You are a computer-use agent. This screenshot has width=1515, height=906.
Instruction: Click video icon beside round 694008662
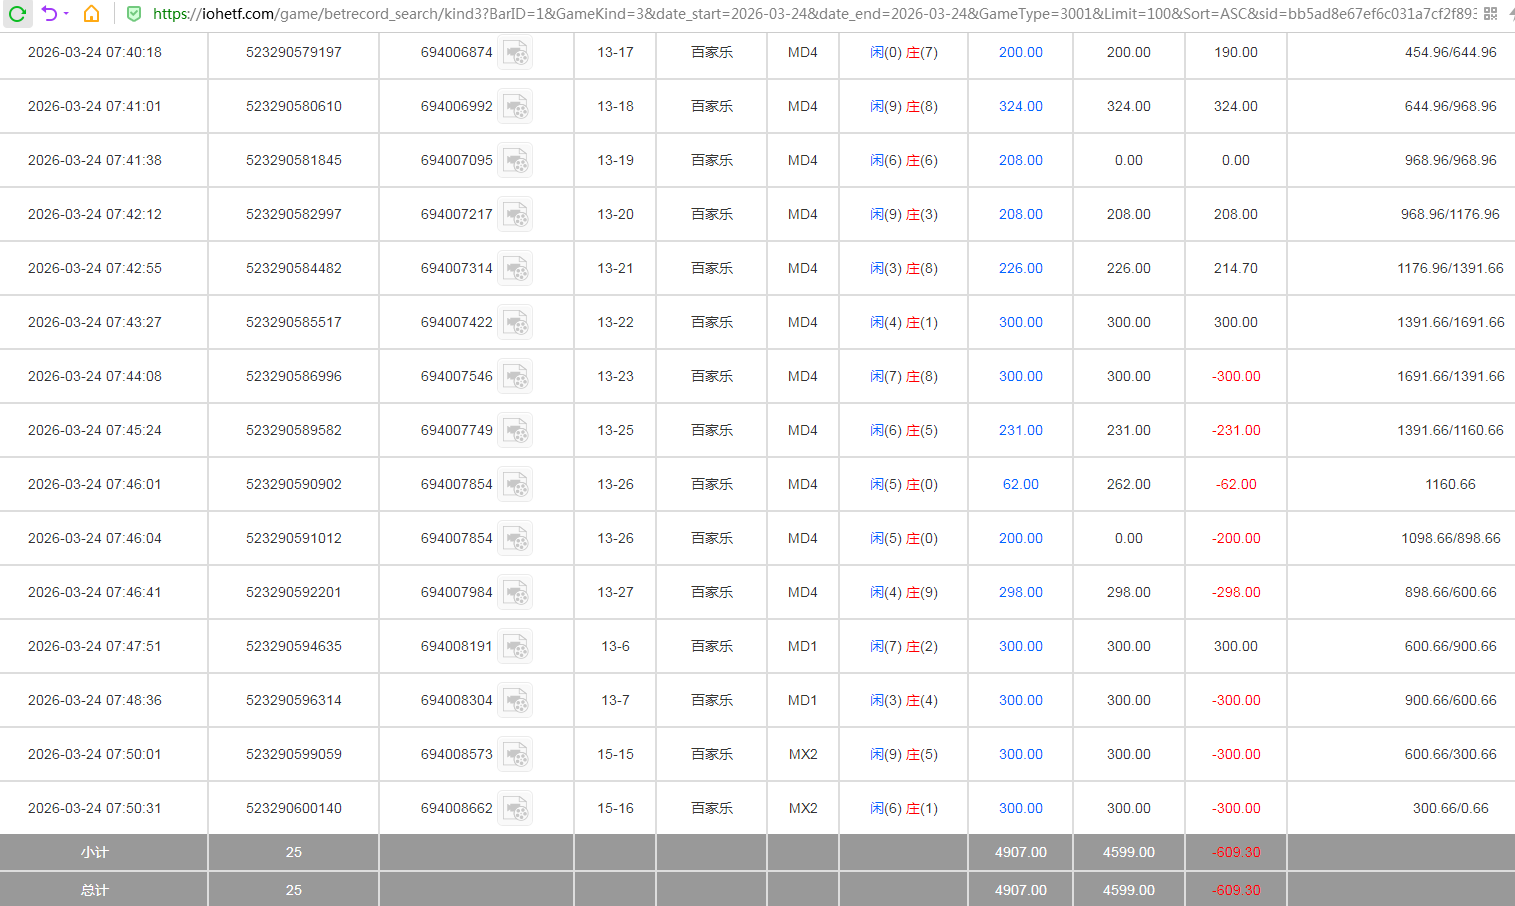[x=515, y=809]
